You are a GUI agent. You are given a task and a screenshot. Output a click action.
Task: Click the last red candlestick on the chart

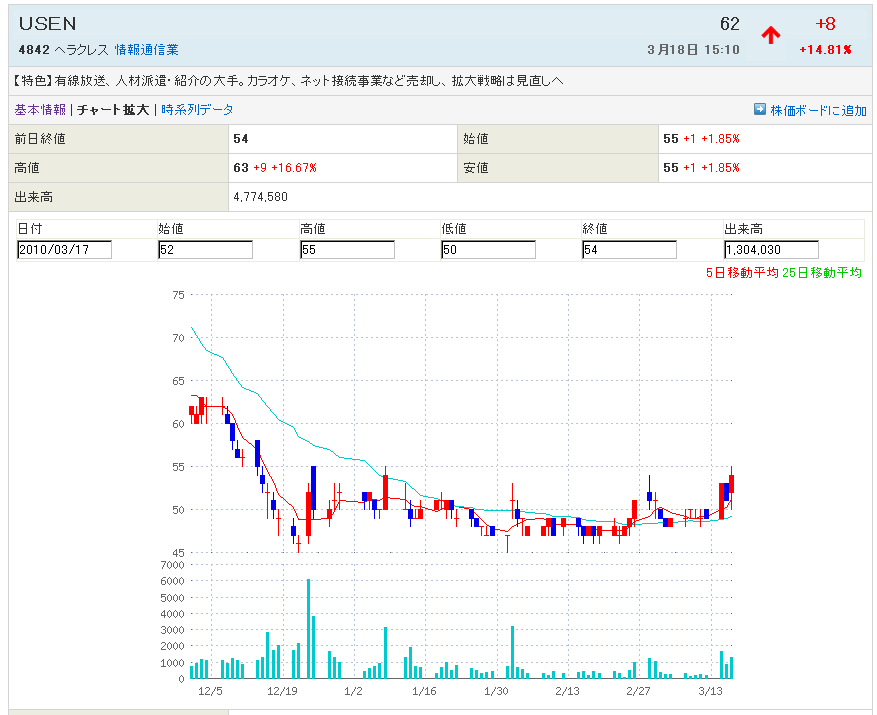732,484
